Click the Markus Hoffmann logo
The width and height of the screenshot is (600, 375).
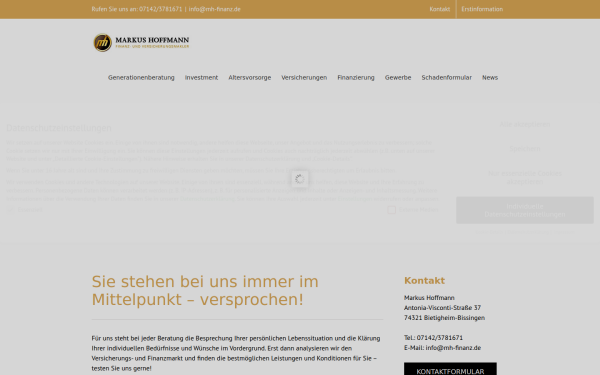point(141,42)
